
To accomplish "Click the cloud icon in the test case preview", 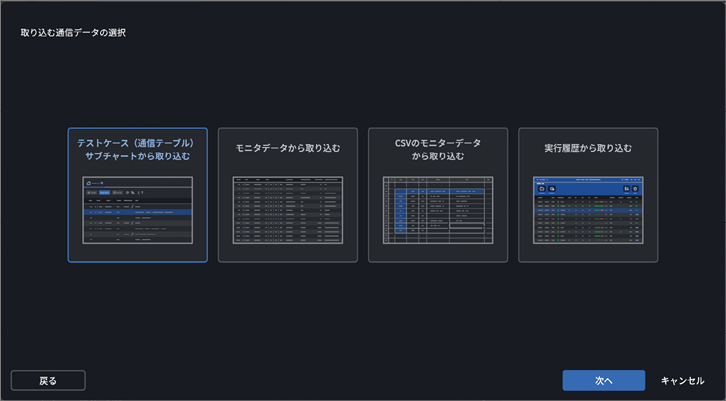I will tap(88, 183).
